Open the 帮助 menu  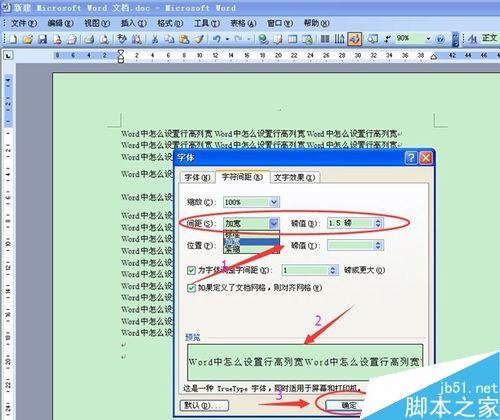[316, 23]
